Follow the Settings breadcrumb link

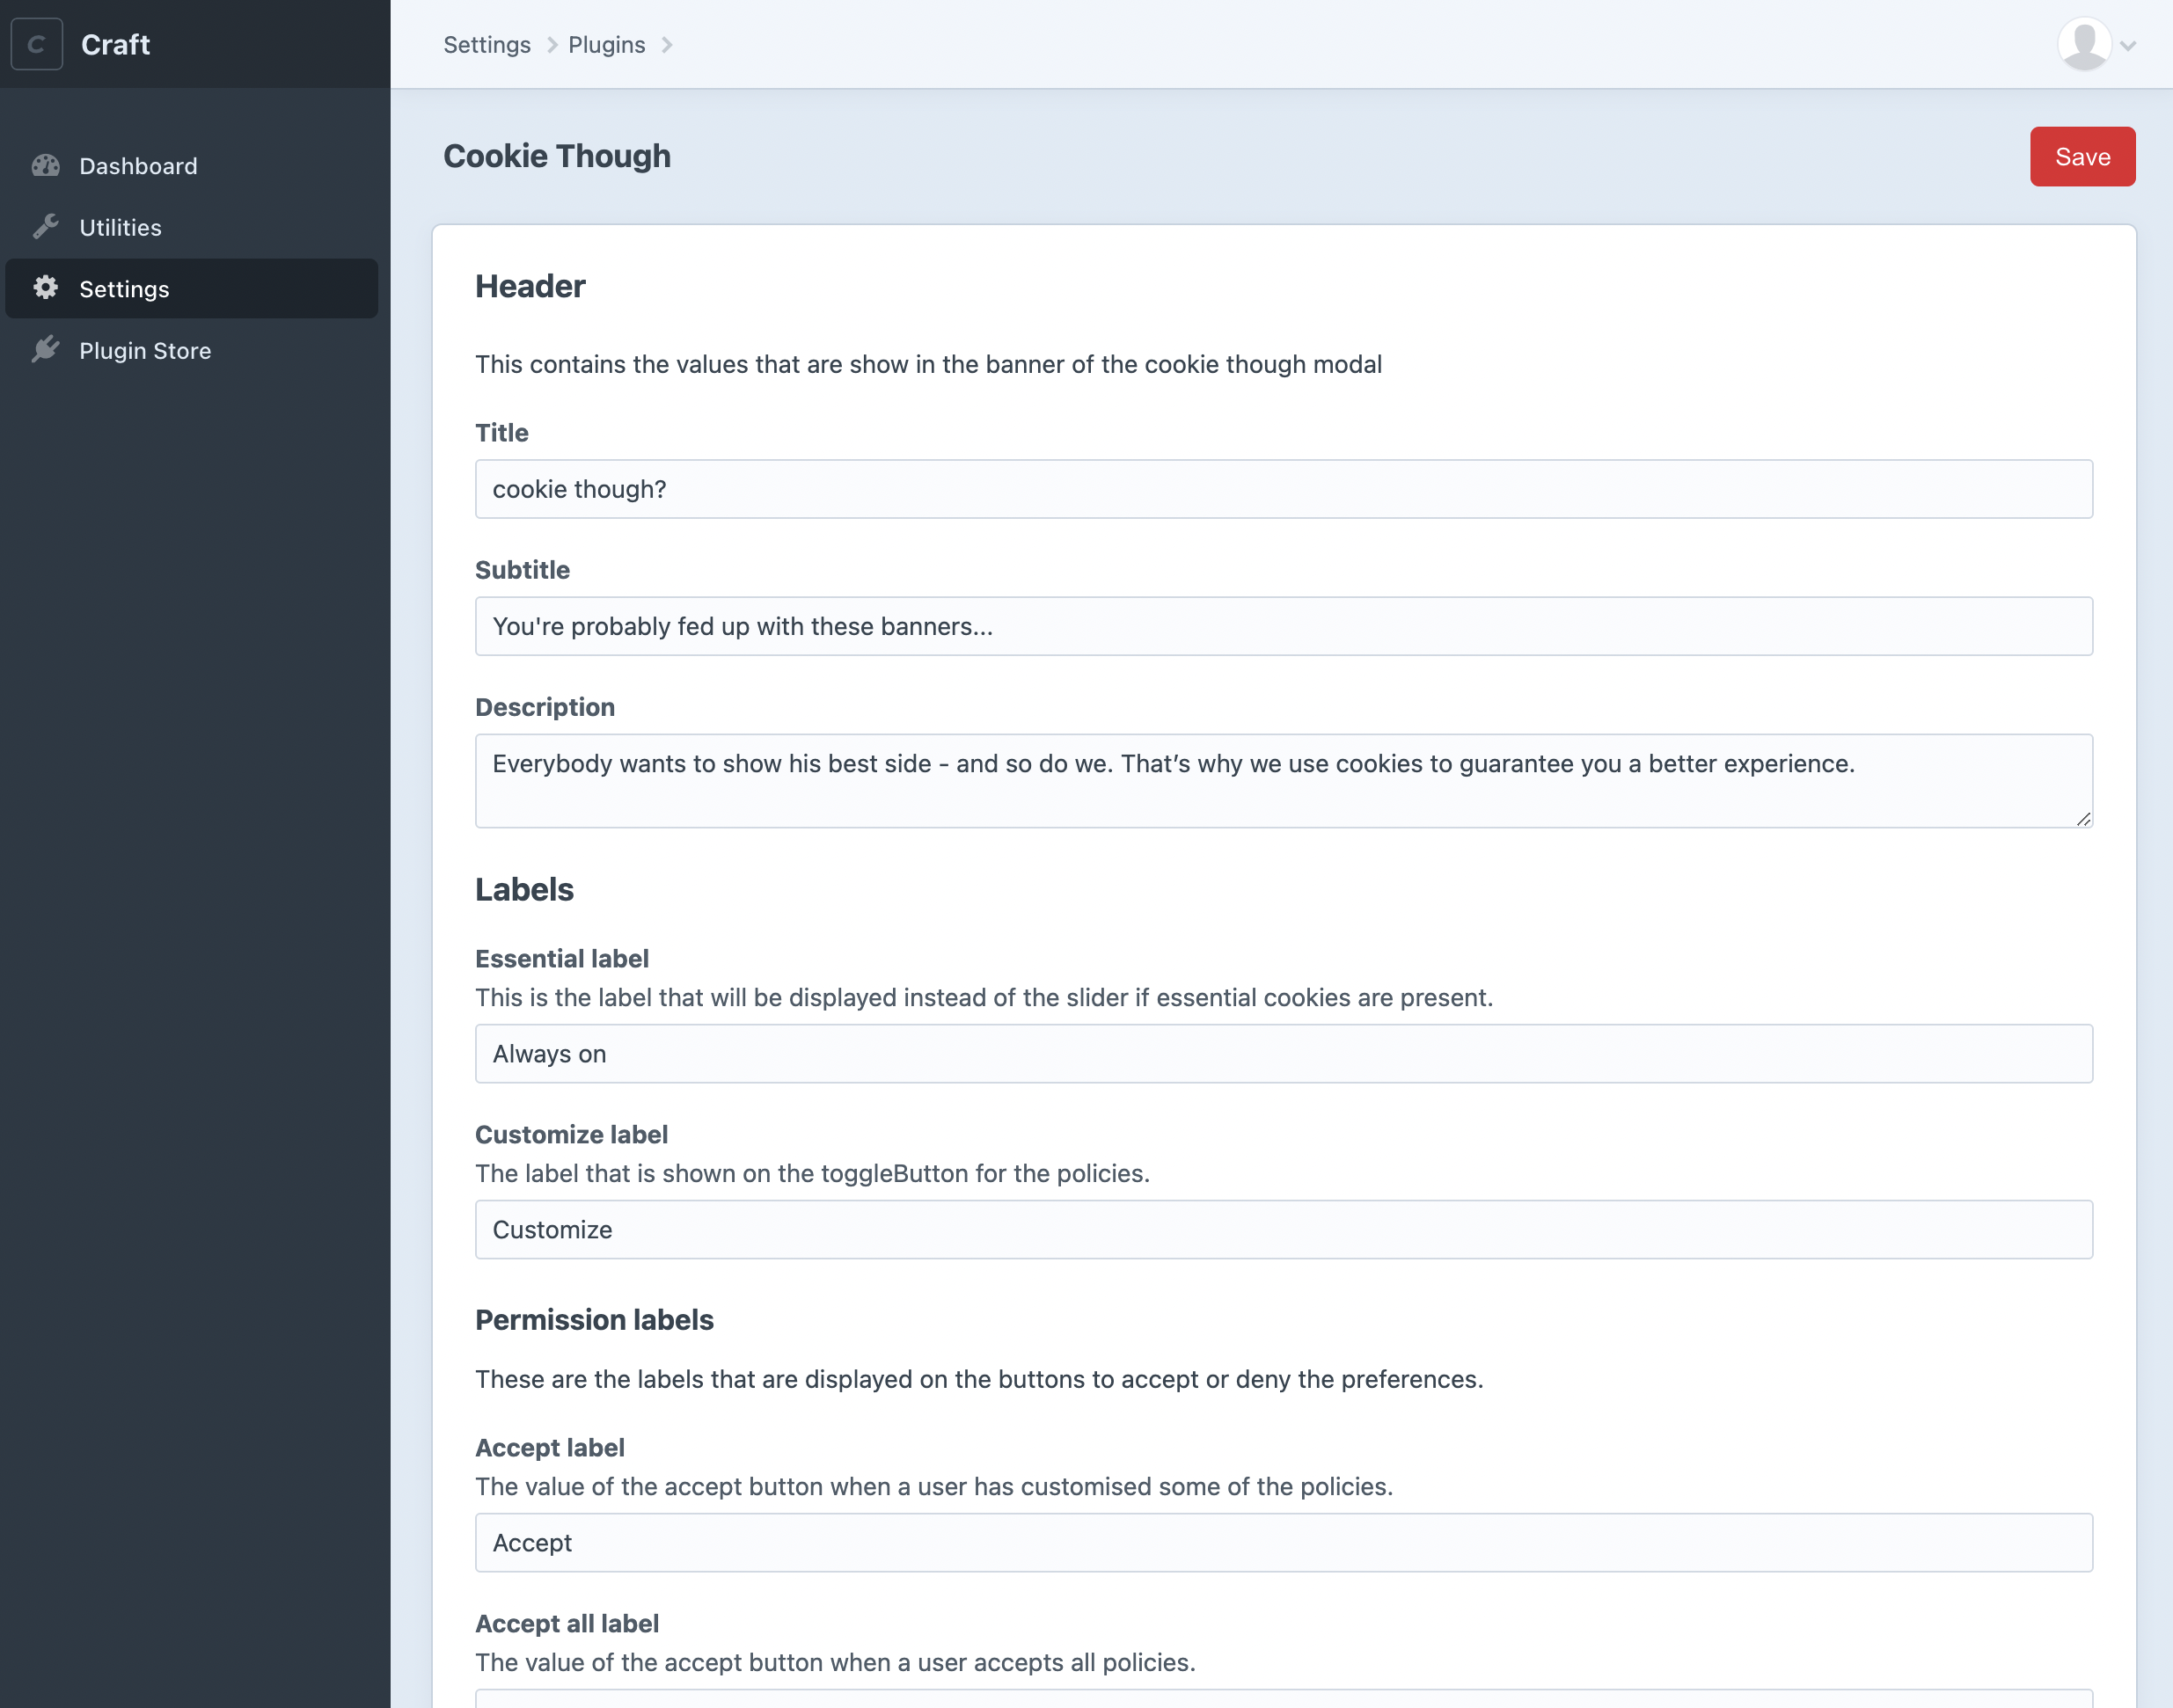[x=487, y=45]
